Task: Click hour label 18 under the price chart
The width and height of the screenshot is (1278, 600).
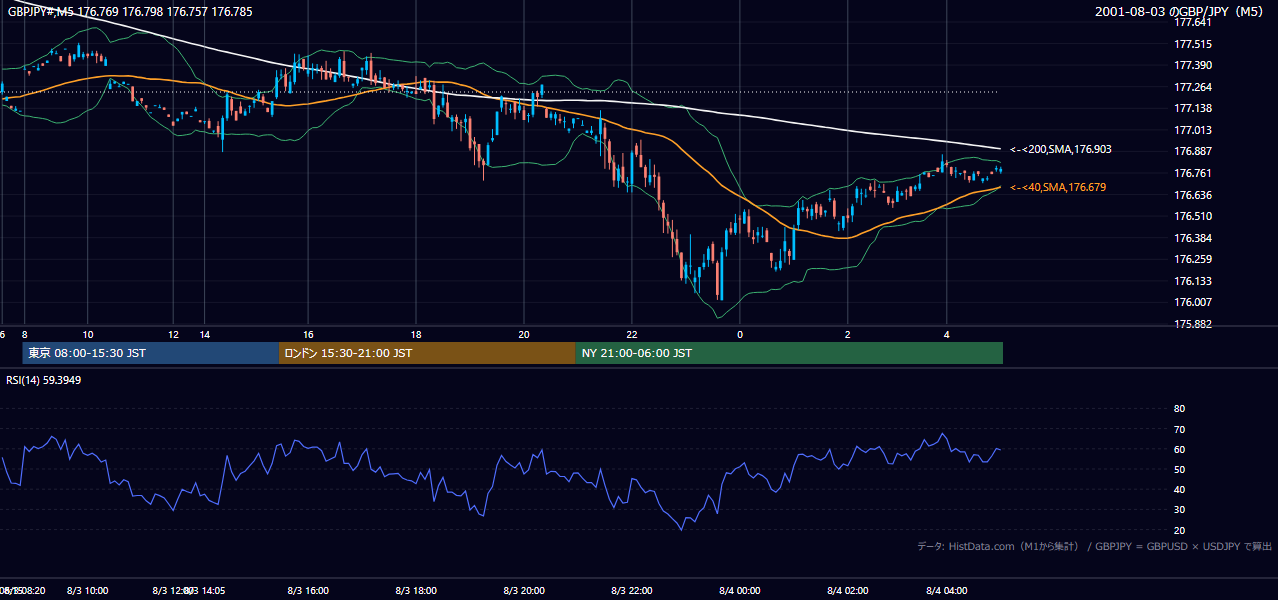Action: click(416, 334)
